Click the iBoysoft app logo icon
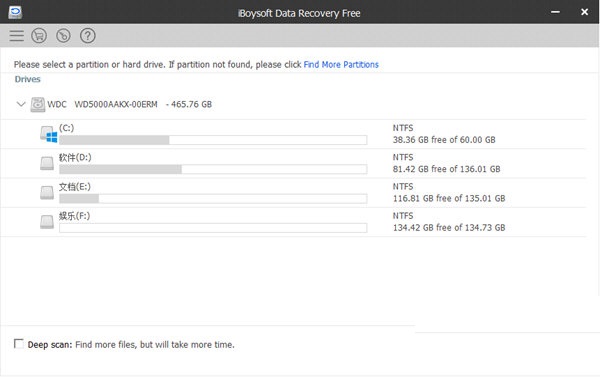The width and height of the screenshot is (600, 377). pos(15,12)
